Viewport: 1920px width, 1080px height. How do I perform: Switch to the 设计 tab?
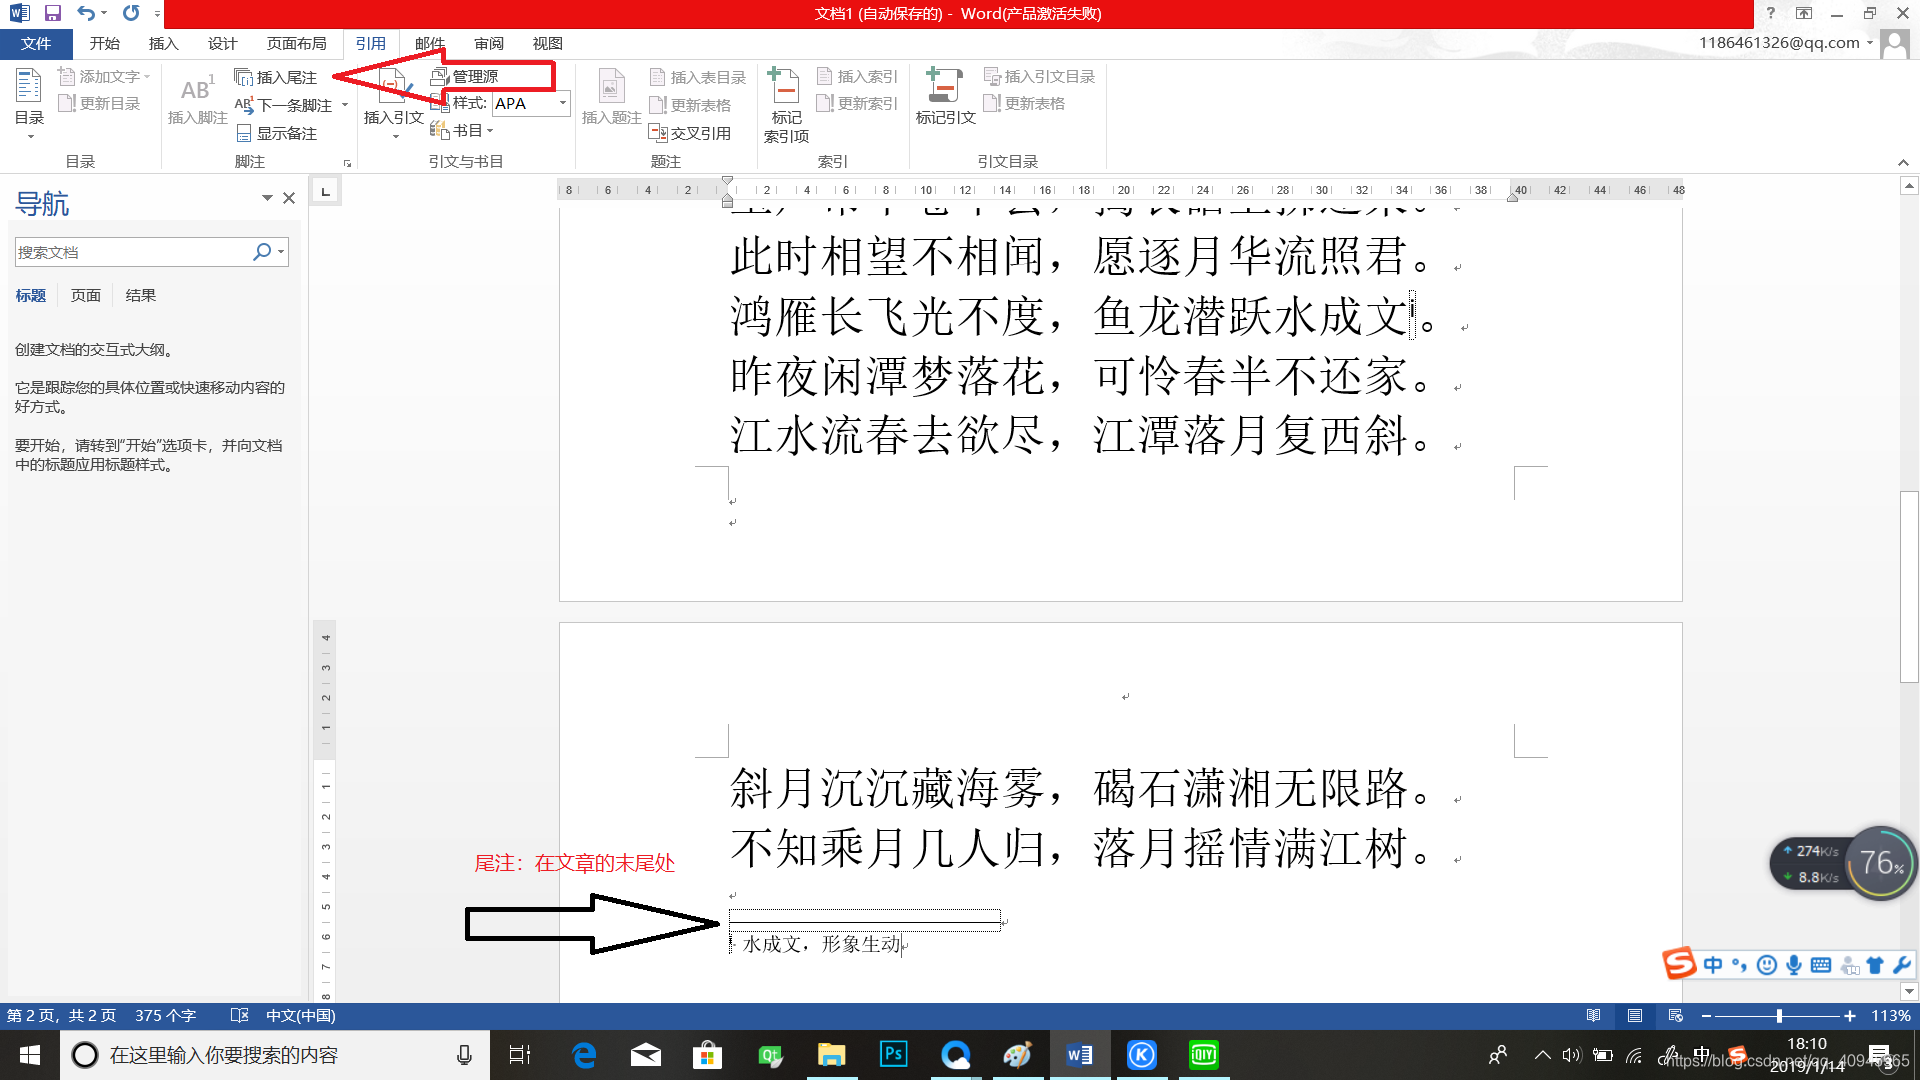[x=222, y=43]
